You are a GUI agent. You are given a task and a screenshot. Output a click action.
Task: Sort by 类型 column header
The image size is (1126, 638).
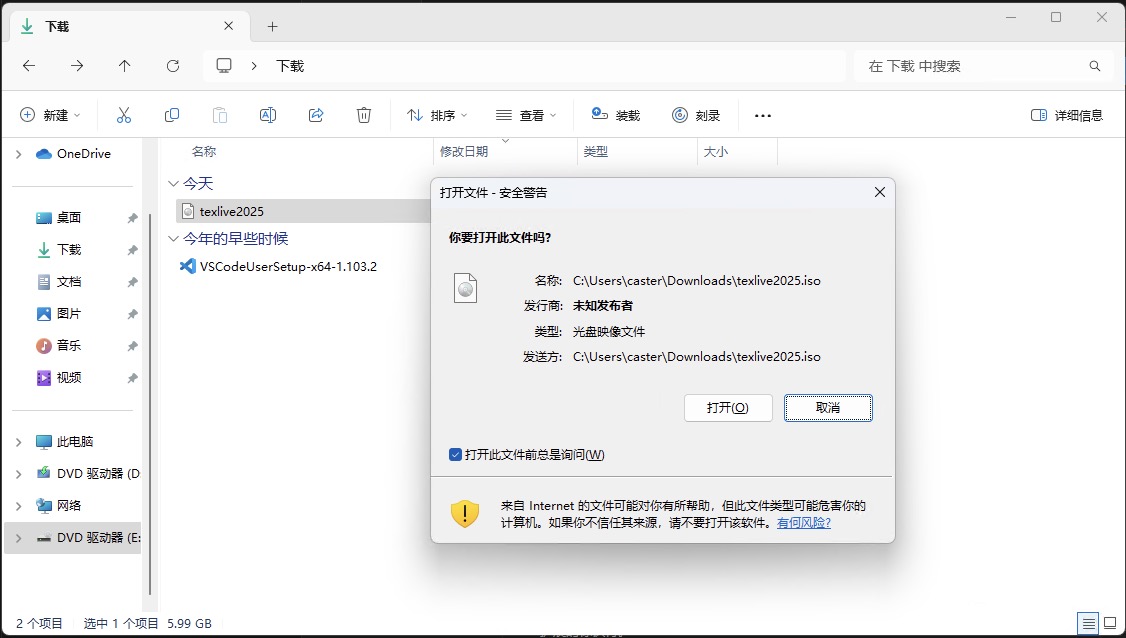coord(595,152)
